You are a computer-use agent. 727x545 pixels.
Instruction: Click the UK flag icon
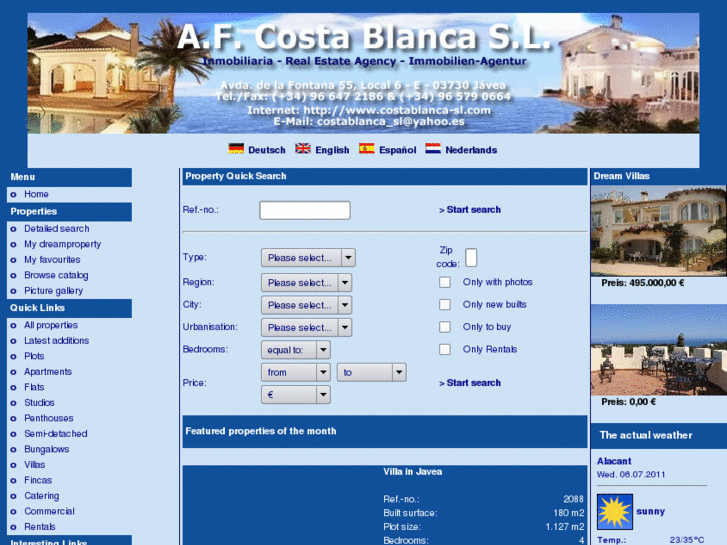(303, 149)
